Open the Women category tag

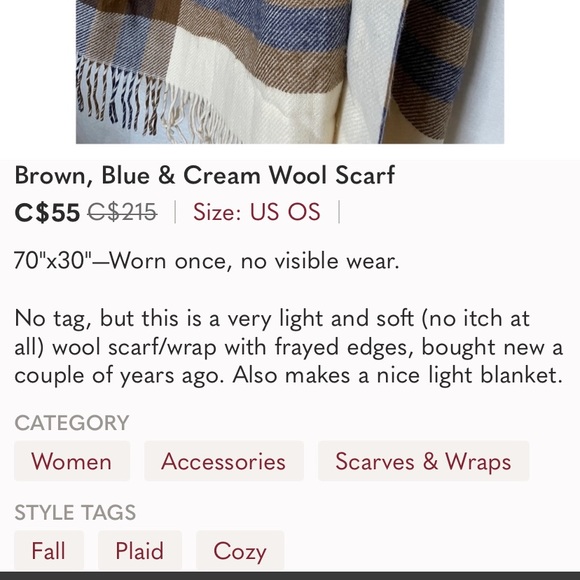(72, 461)
